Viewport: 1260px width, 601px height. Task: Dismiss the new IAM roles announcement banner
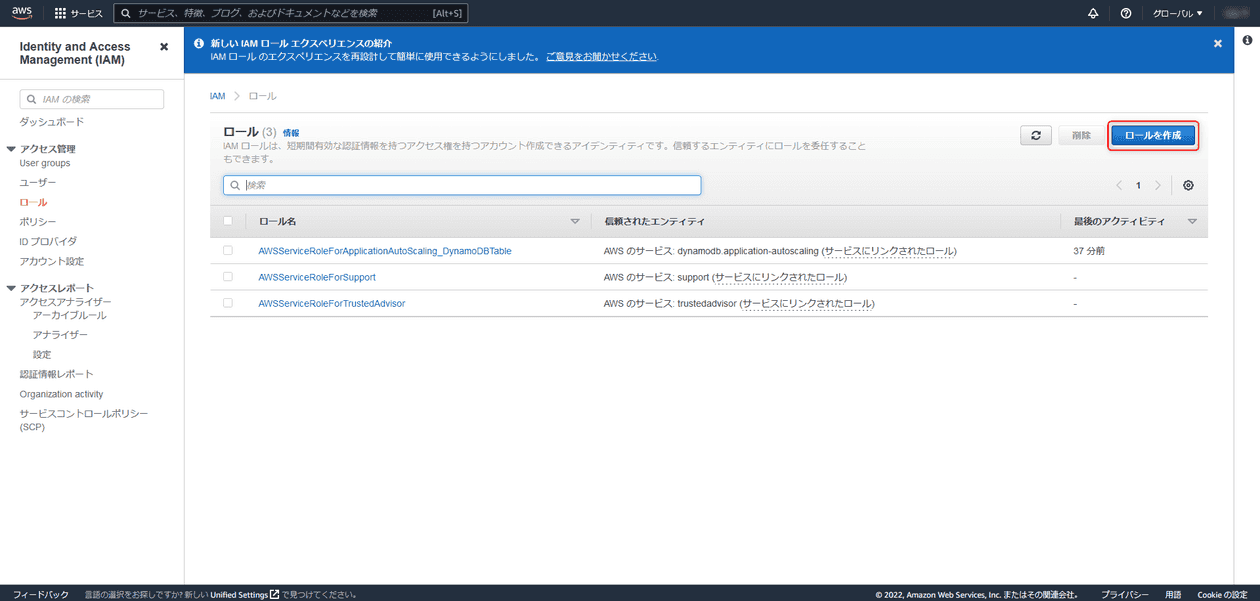[1217, 43]
